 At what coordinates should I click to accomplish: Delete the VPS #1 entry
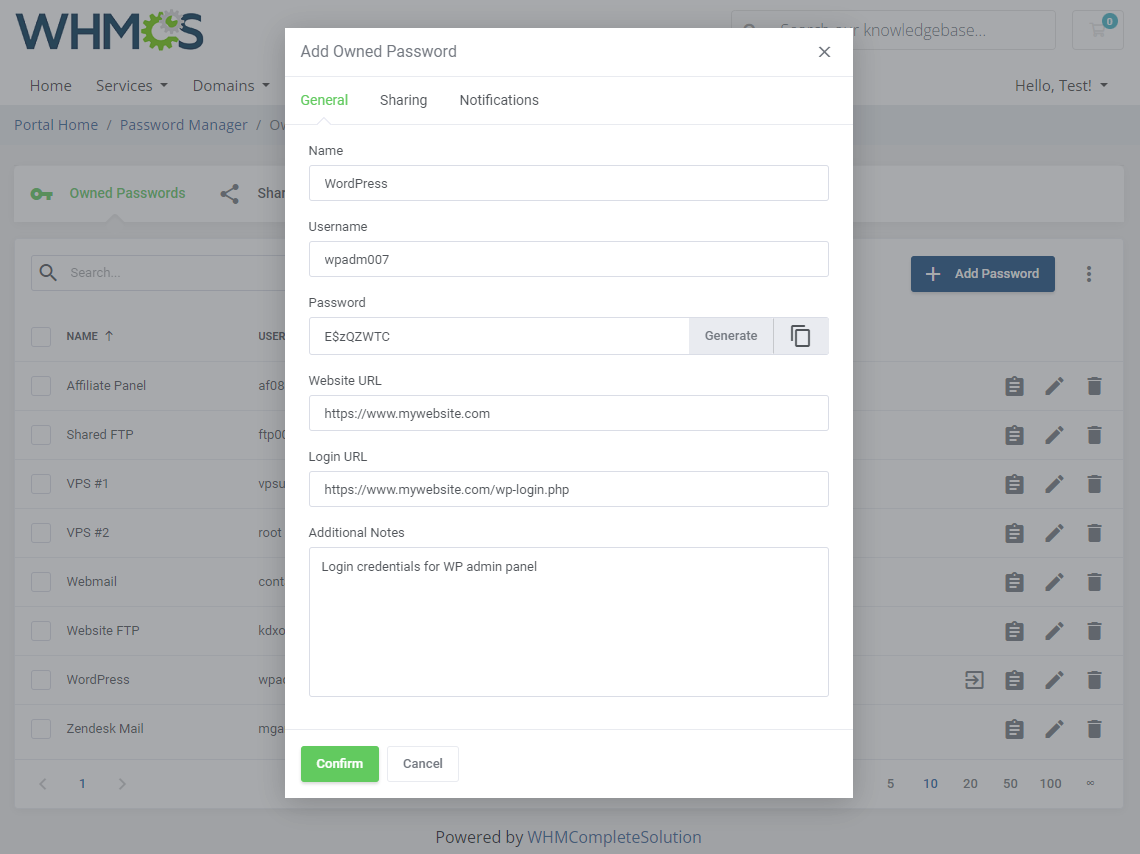1094,484
